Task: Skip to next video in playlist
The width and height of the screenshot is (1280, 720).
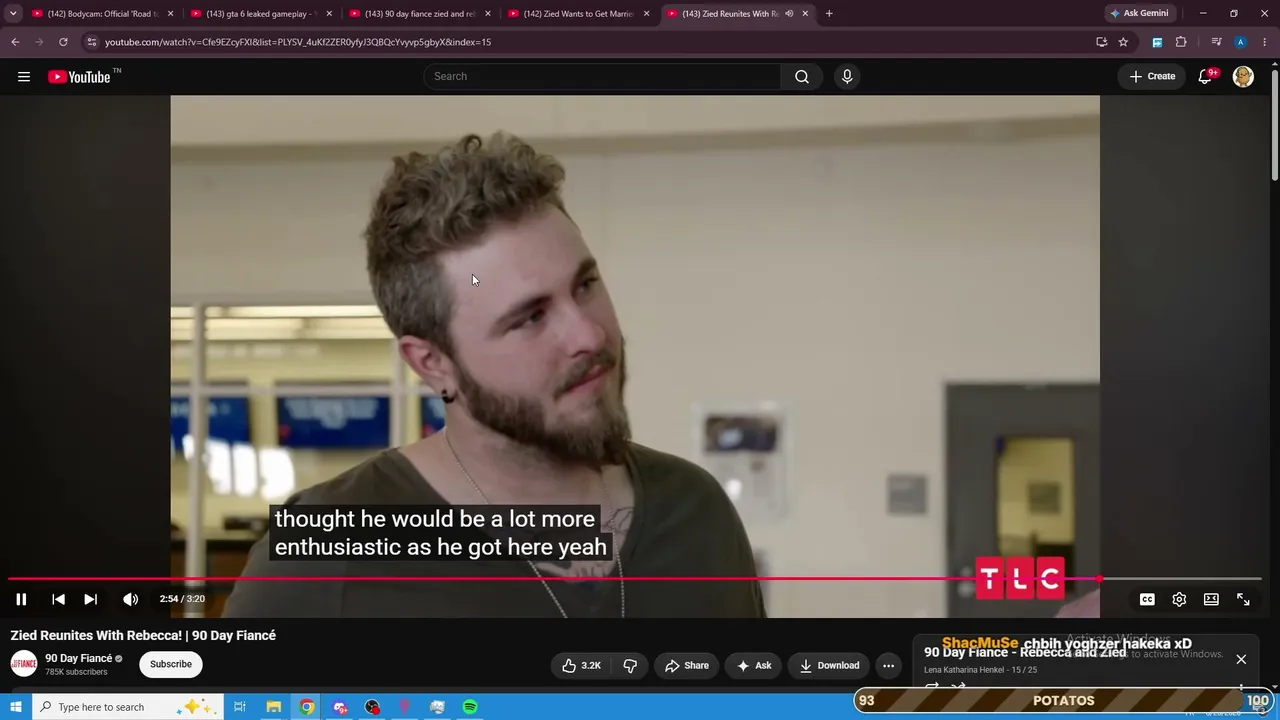Action: click(x=90, y=599)
